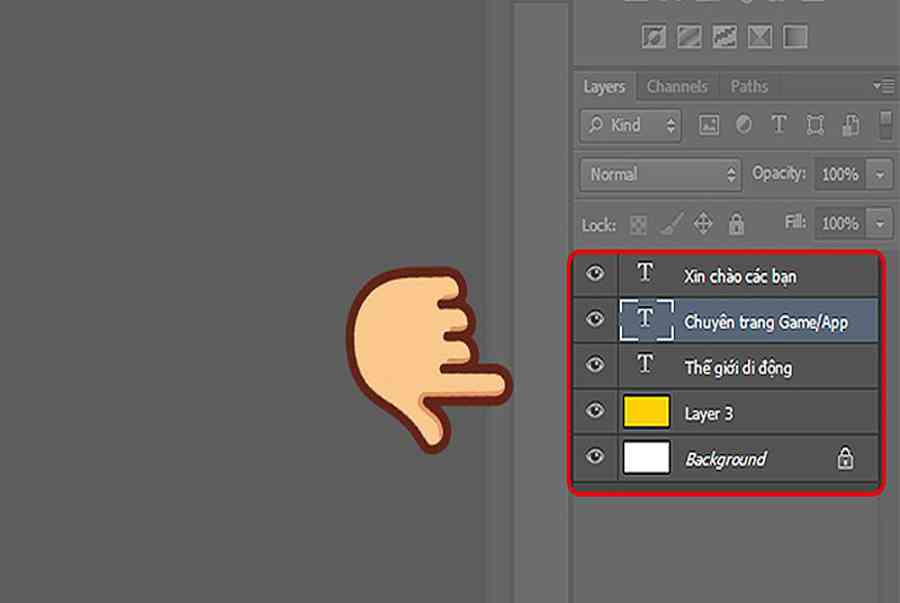Open the Paths tab
The height and width of the screenshot is (603, 900).
coord(749,87)
